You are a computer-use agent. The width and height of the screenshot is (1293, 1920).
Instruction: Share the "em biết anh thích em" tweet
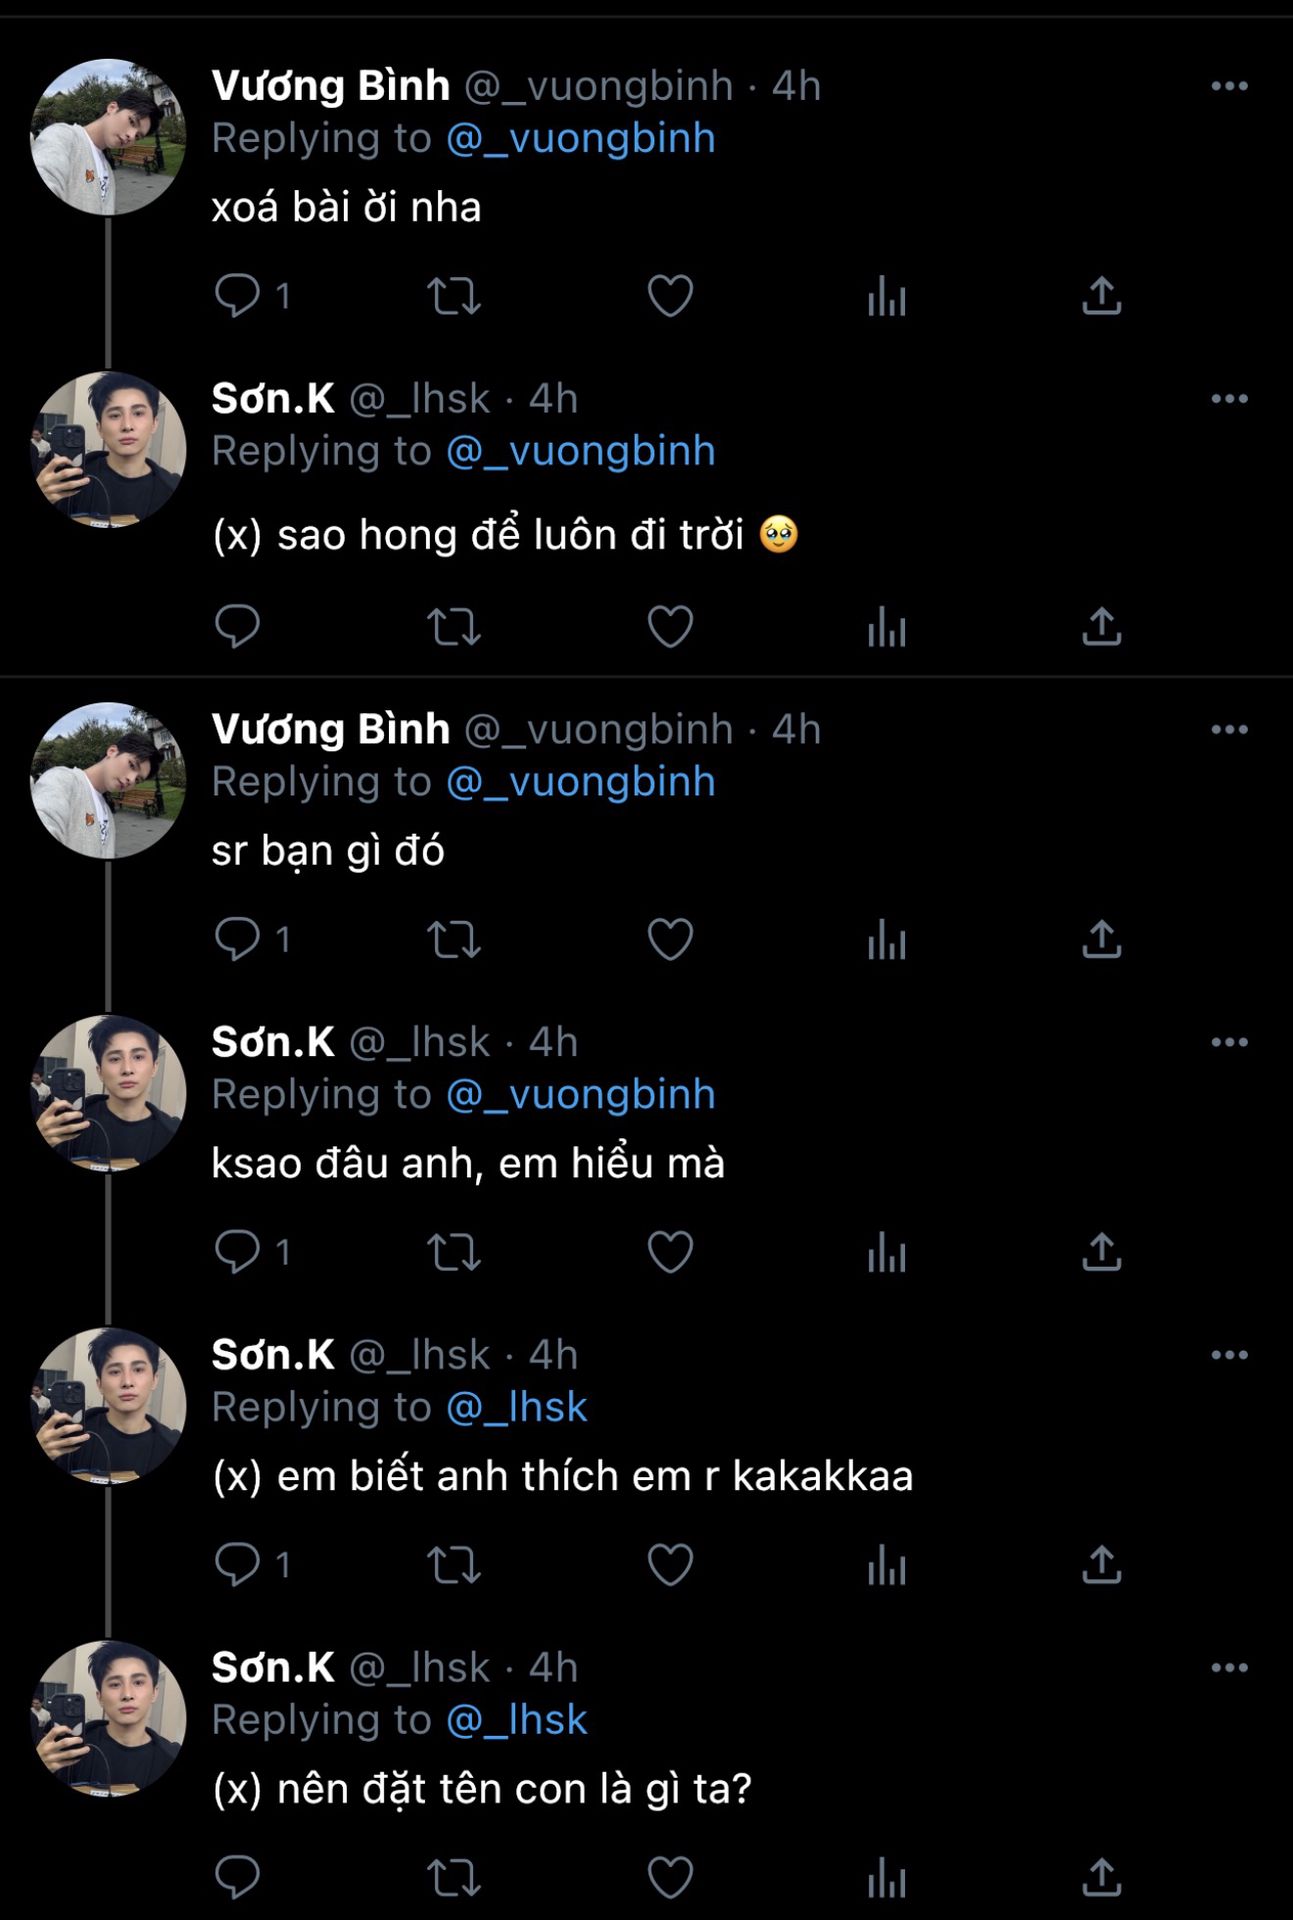[1101, 1565]
